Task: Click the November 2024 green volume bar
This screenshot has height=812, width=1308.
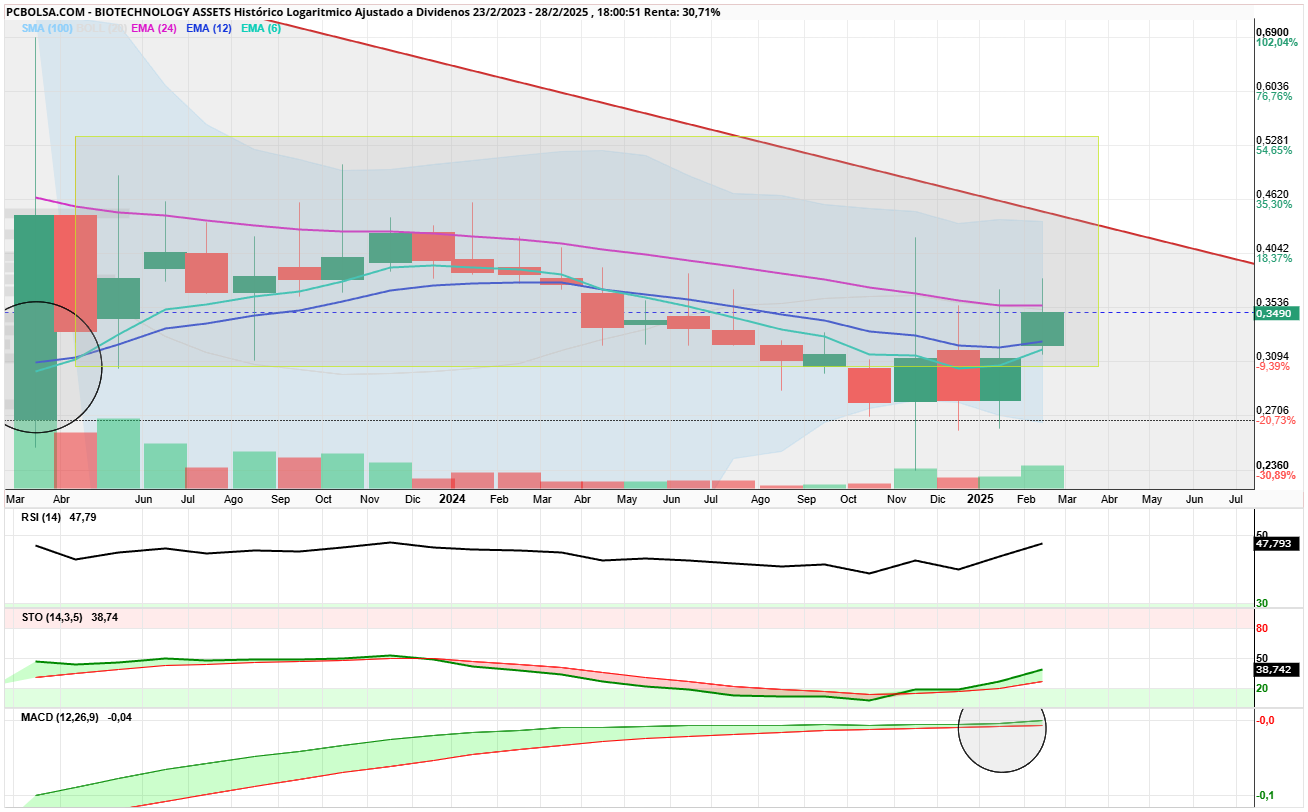Action: point(915,478)
